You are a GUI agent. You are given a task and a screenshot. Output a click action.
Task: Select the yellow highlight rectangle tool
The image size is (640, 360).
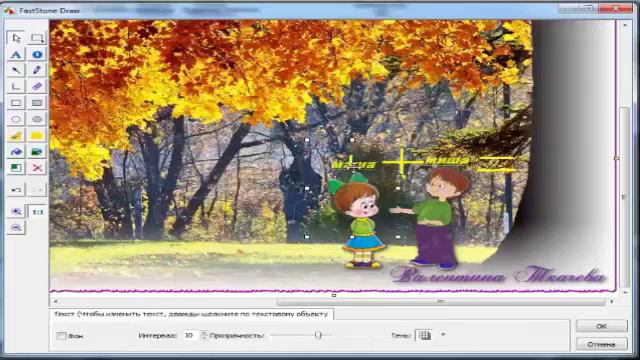(x=37, y=136)
